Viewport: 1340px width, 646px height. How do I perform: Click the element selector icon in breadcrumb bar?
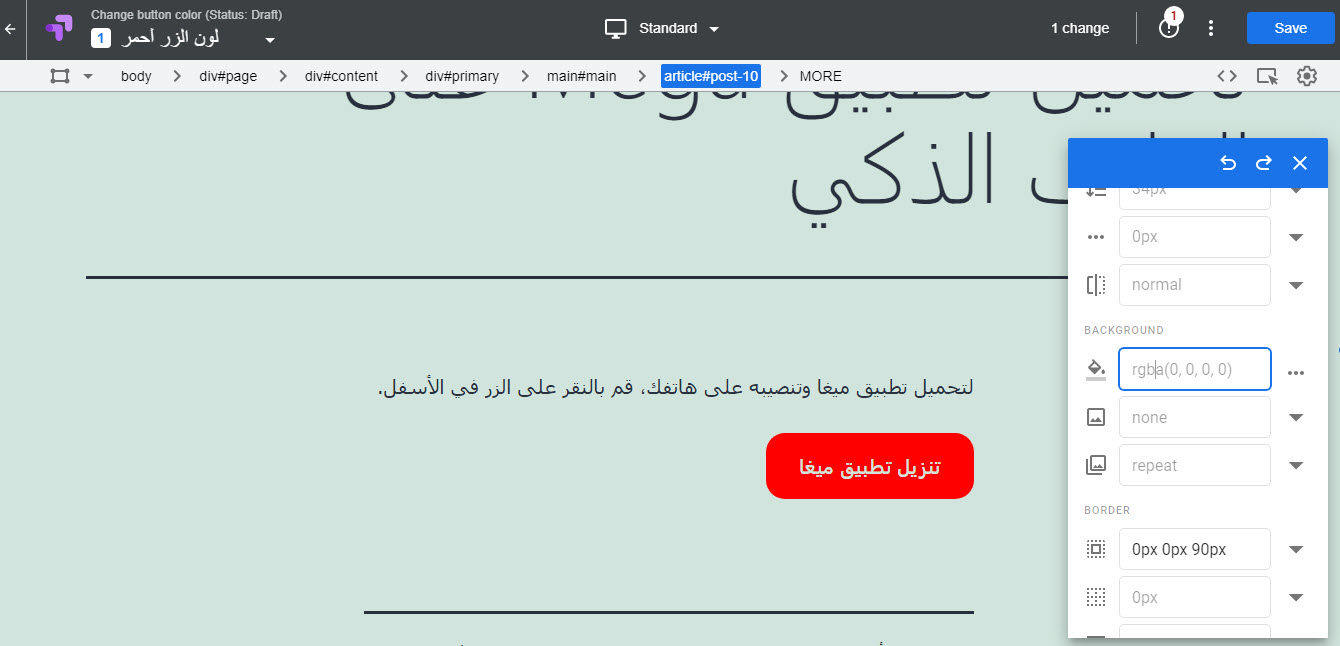[x=60, y=76]
